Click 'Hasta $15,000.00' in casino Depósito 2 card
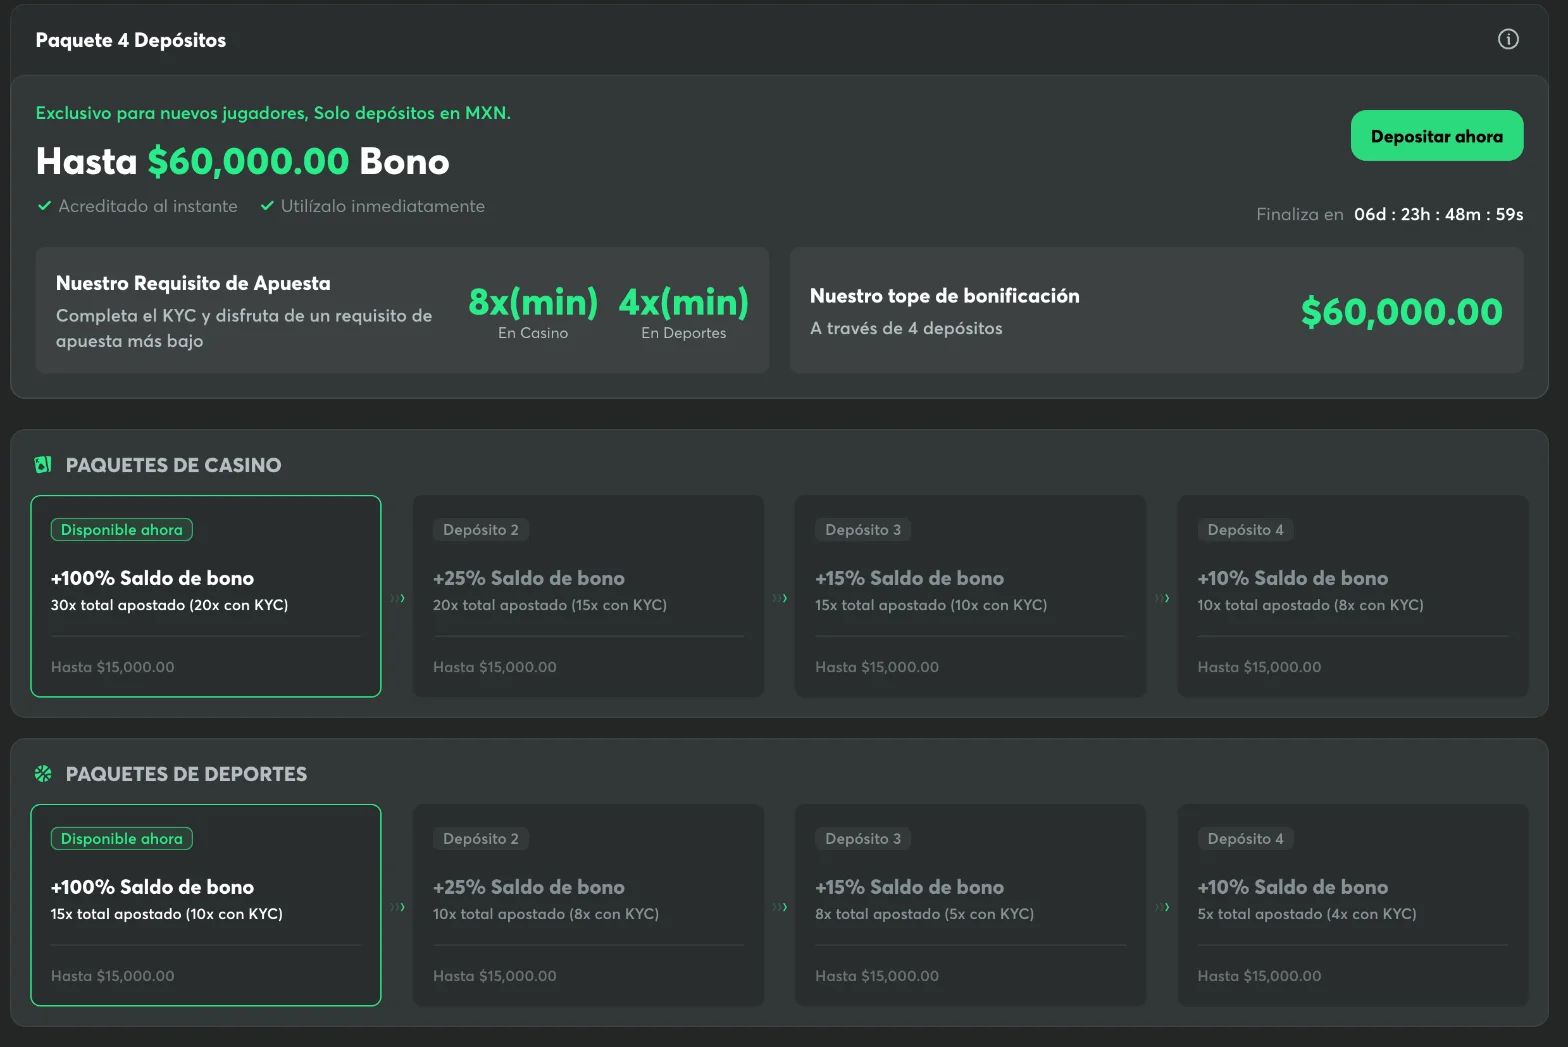 point(495,667)
